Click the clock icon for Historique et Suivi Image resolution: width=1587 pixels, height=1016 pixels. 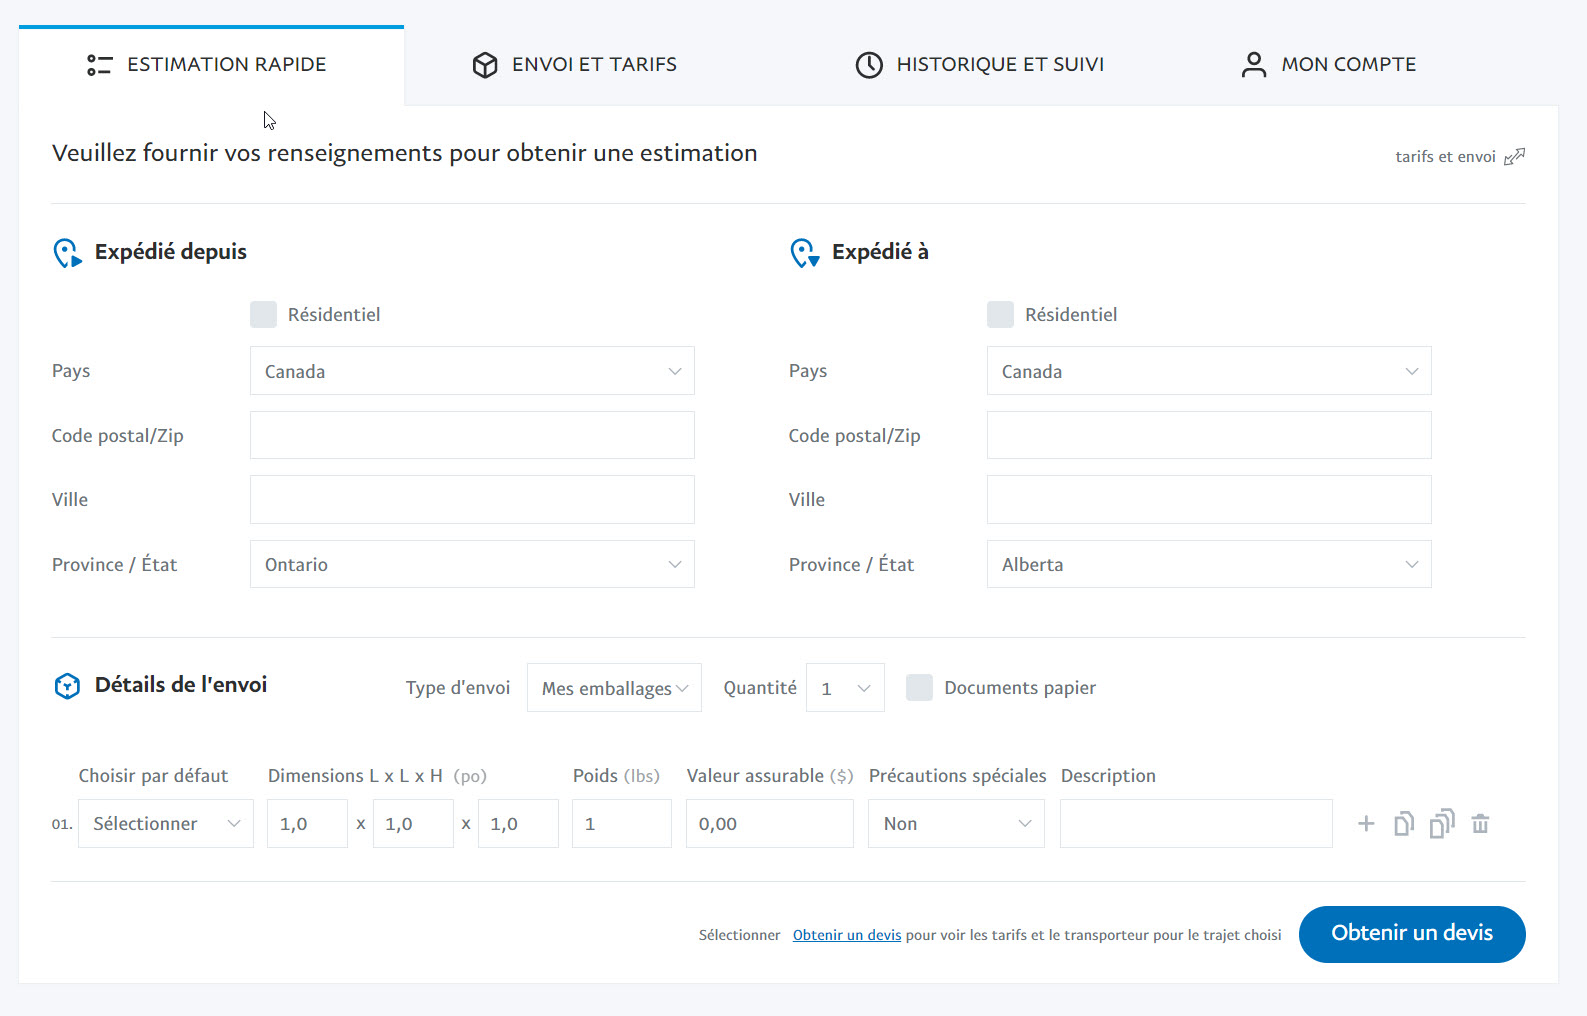coord(869,65)
